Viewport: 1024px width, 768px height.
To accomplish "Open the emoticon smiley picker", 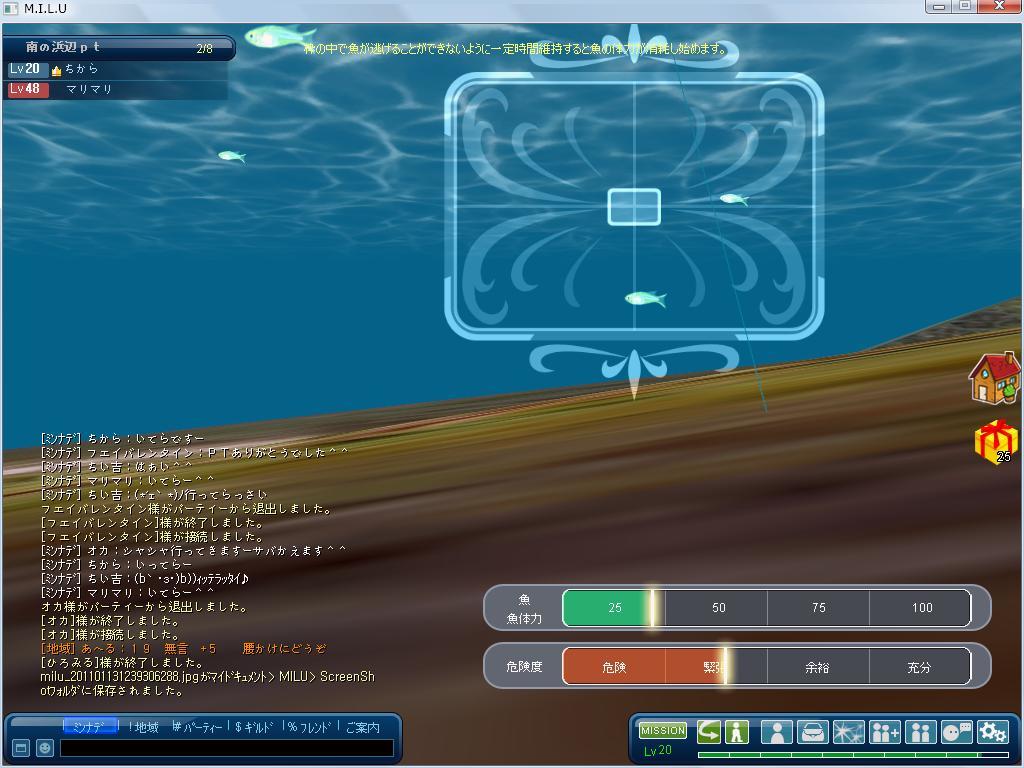I will tap(44, 748).
